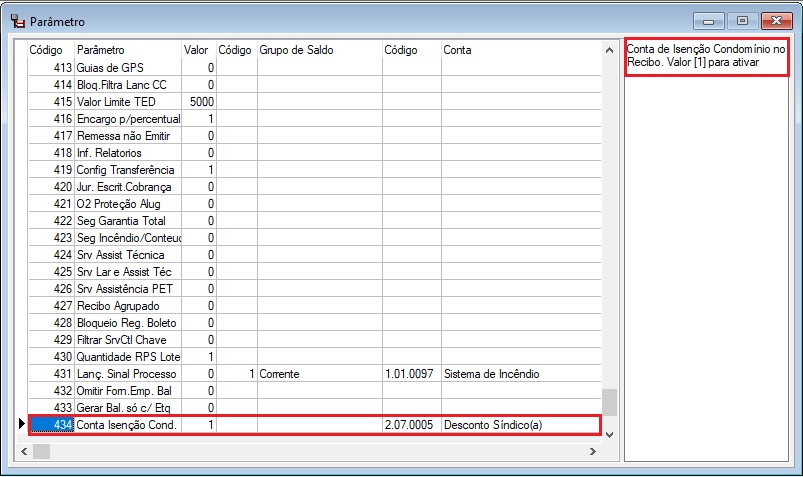Select the 'Valor Limite TED' cell
Screen dimensions: 803x477
pos(128,101)
